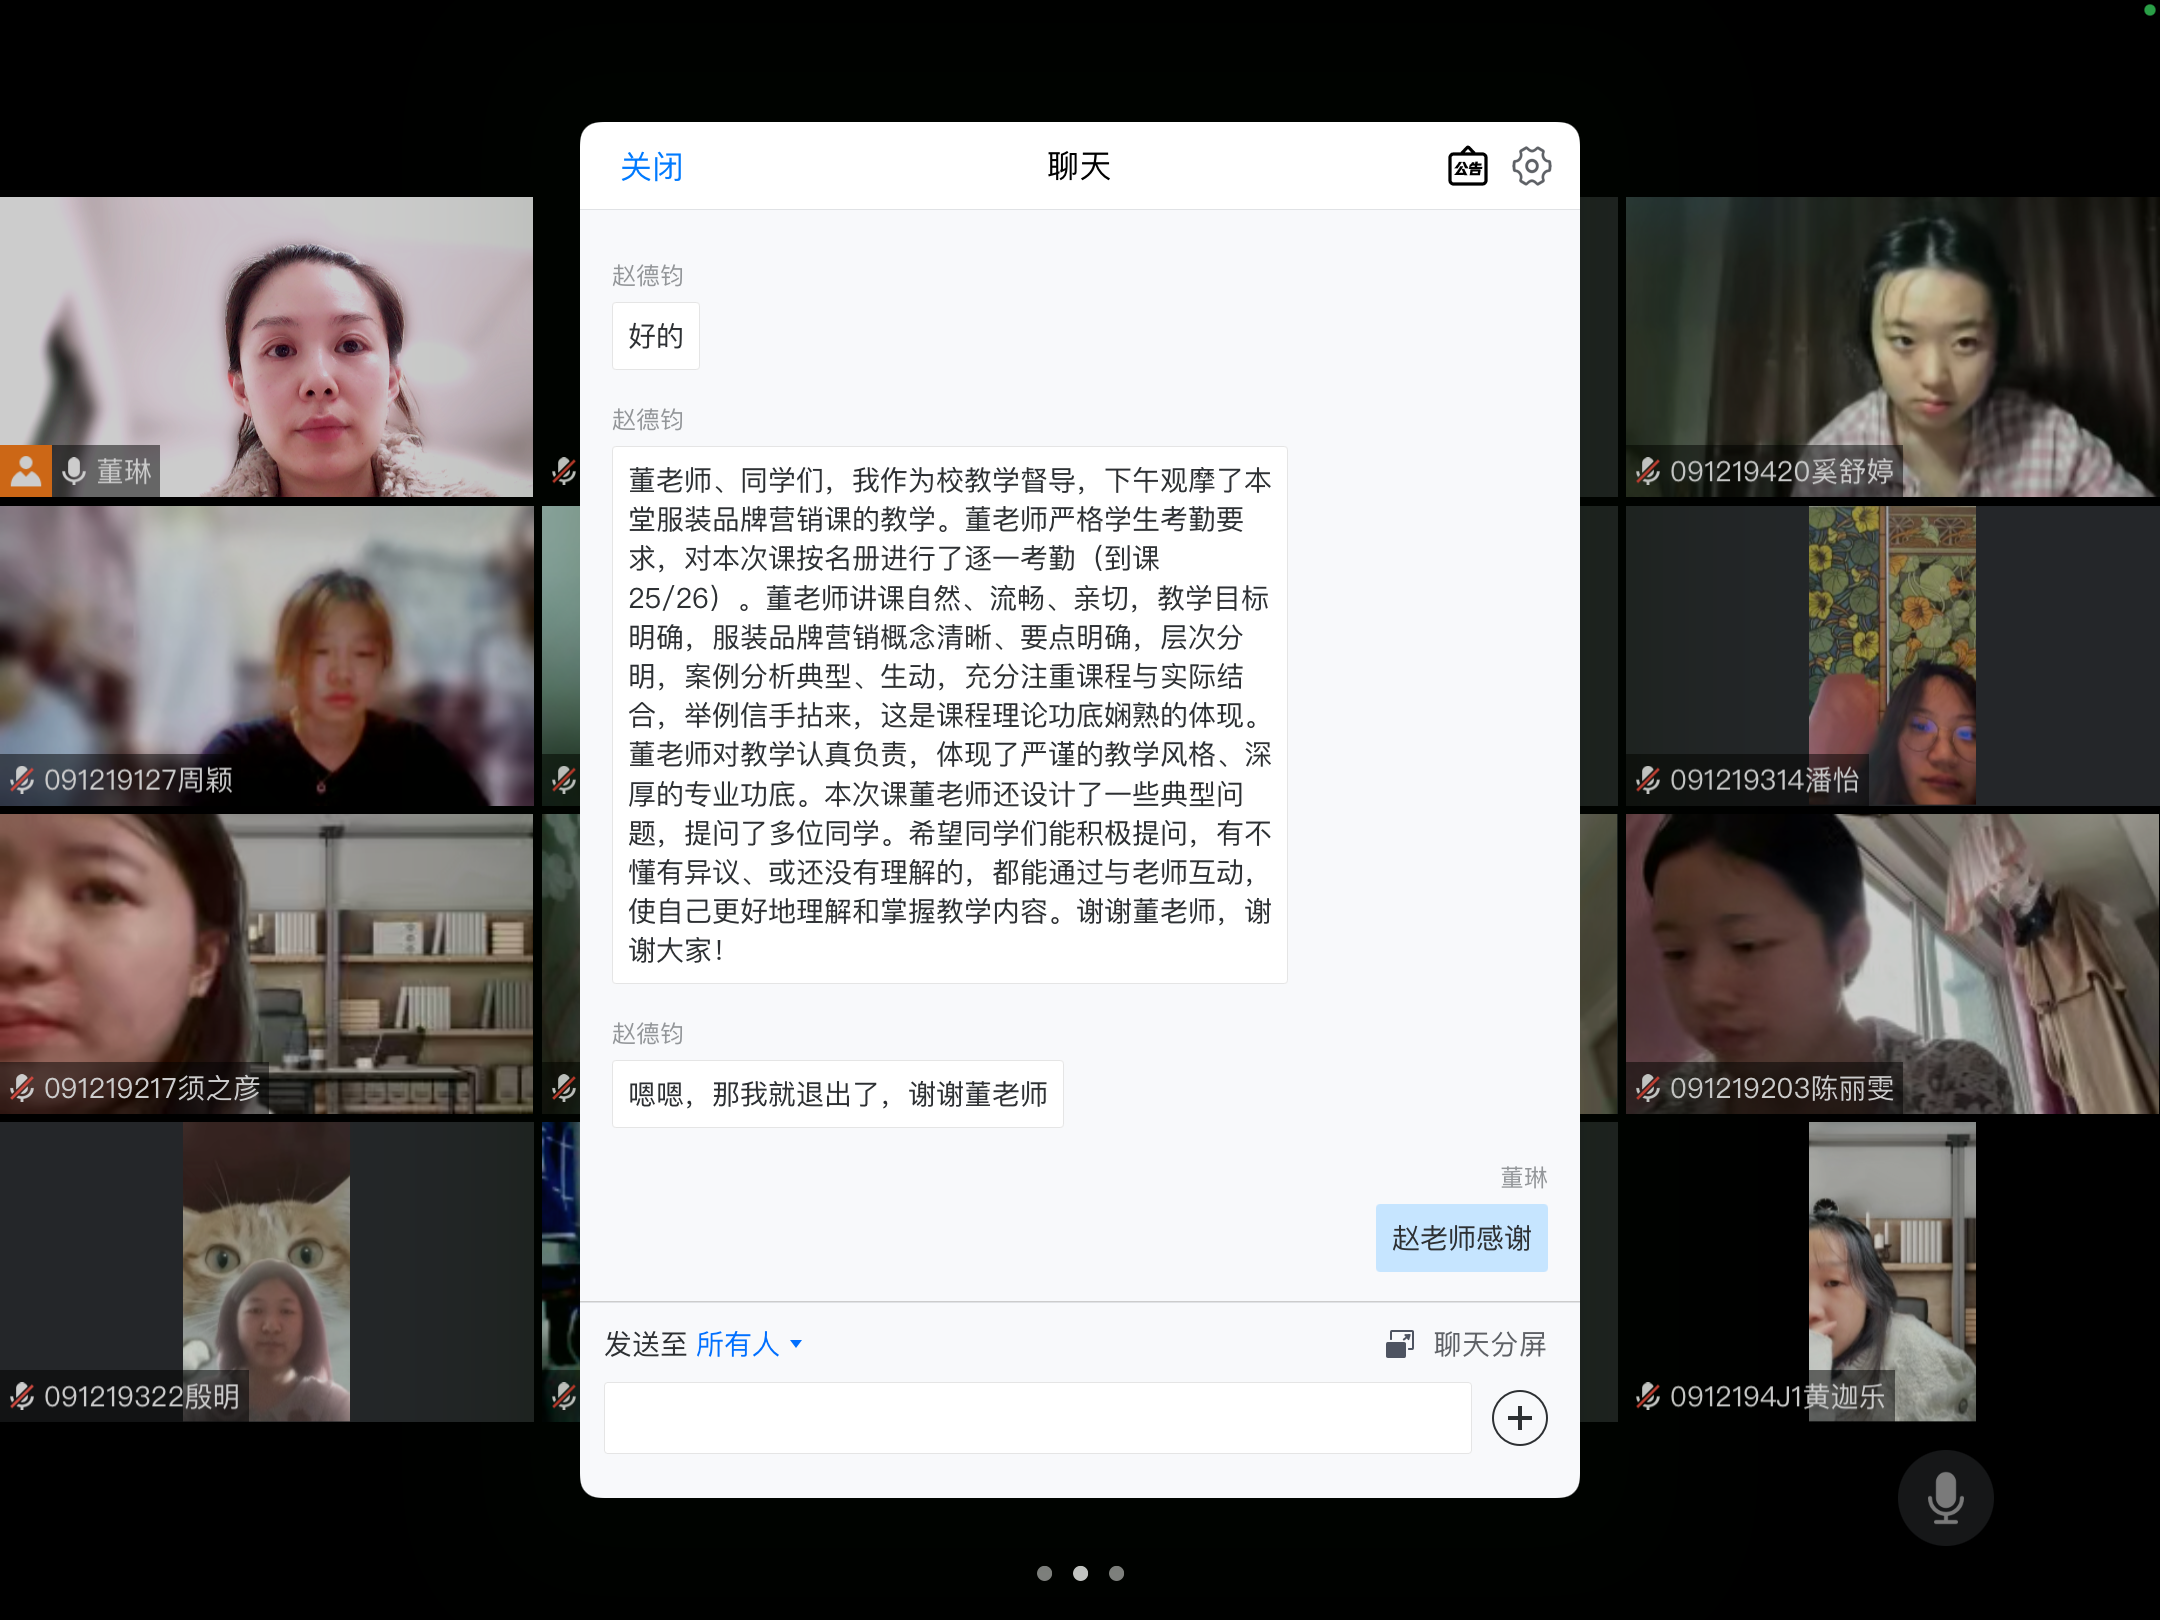Click muted mic icon next to 091219322殷明

tap(22, 1396)
